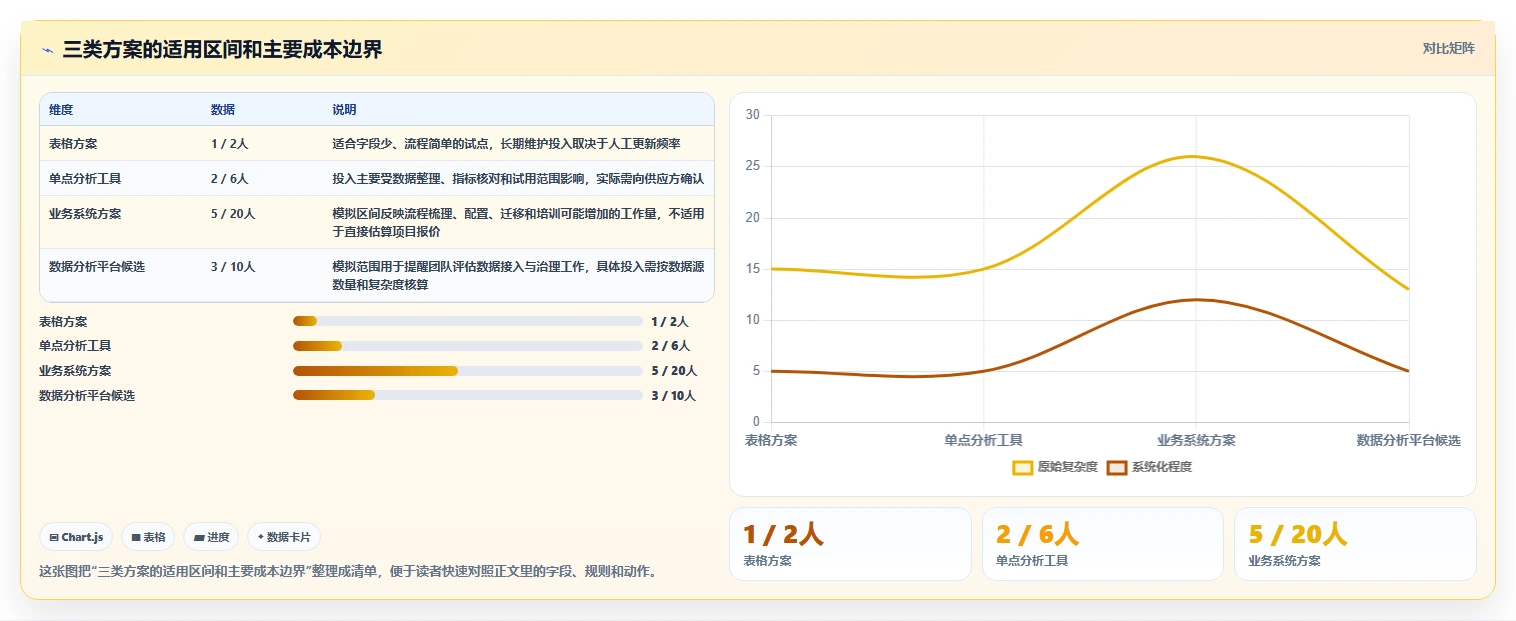Click the description starting 适合字段少
The height and width of the screenshot is (621, 1516).
pos(506,144)
